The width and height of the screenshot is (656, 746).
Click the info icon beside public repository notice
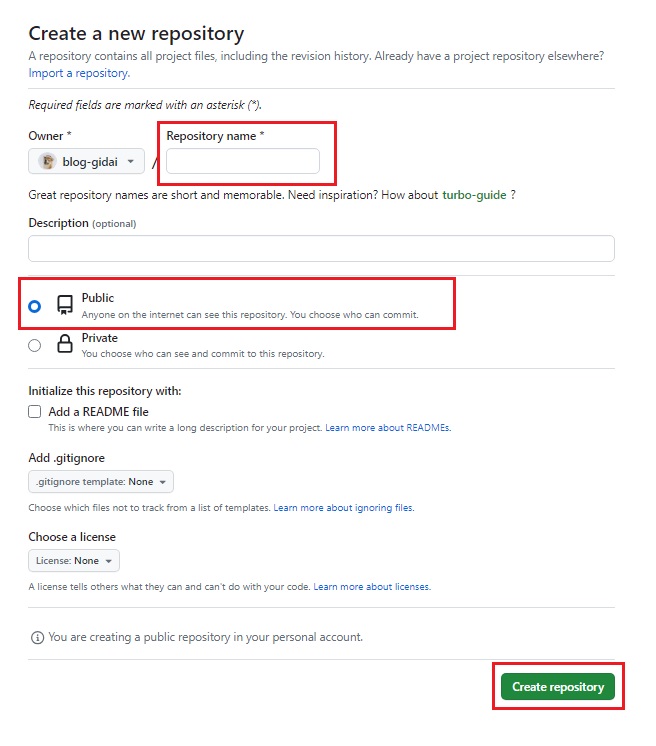[x=38, y=637]
